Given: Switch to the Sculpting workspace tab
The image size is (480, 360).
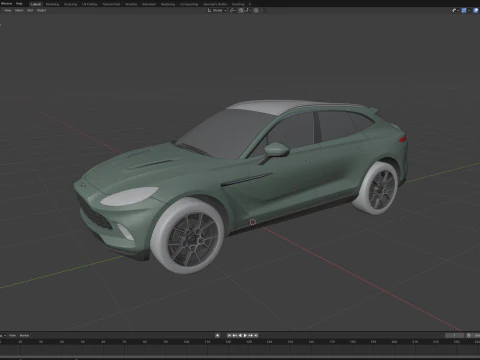Looking at the screenshot, I should click(70, 4).
